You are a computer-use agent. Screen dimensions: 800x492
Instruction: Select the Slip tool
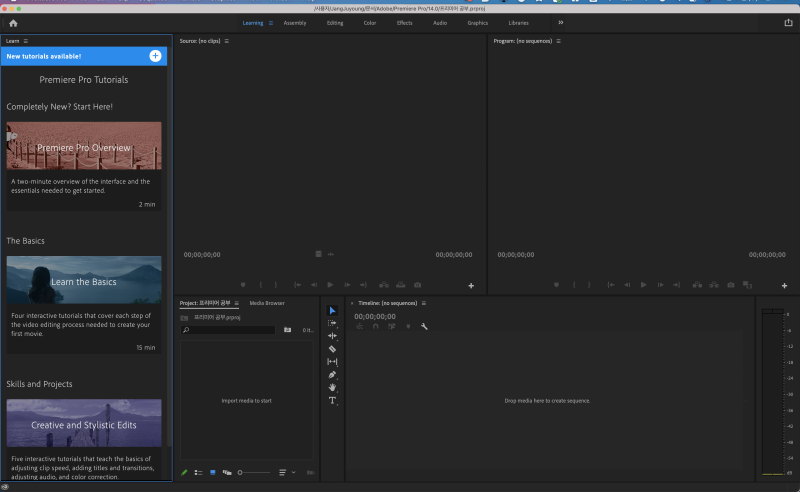[x=332, y=362]
